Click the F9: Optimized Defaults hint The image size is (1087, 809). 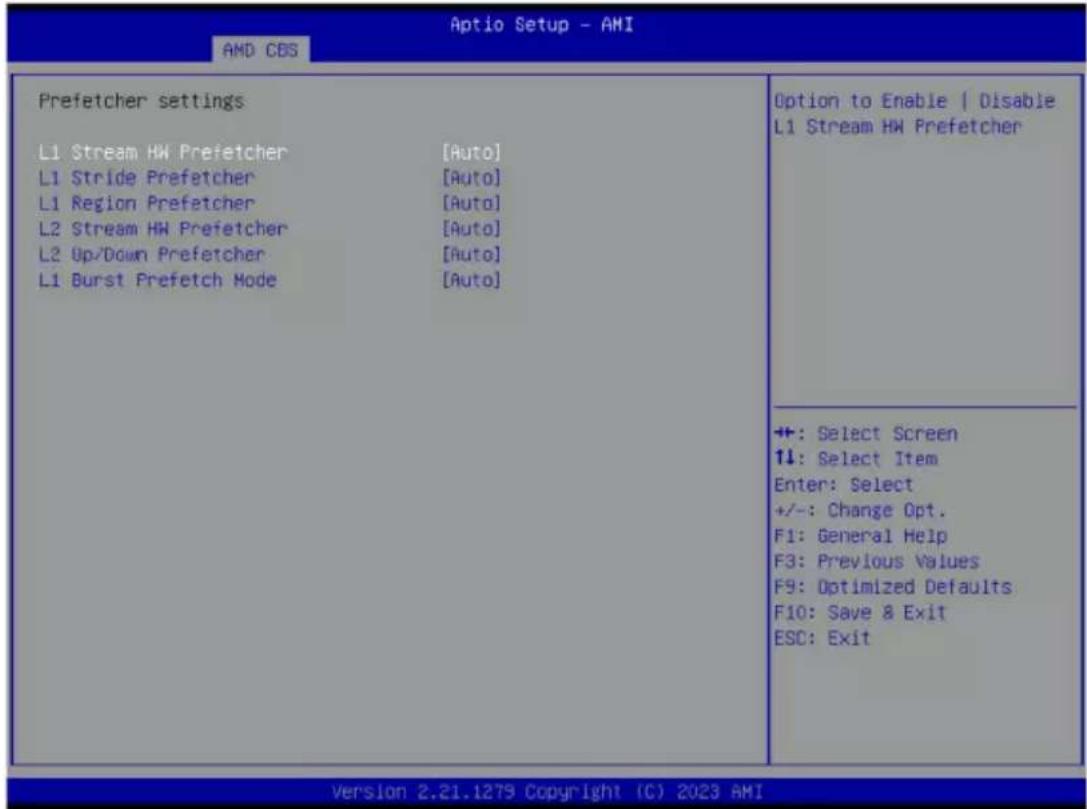[893, 587]
